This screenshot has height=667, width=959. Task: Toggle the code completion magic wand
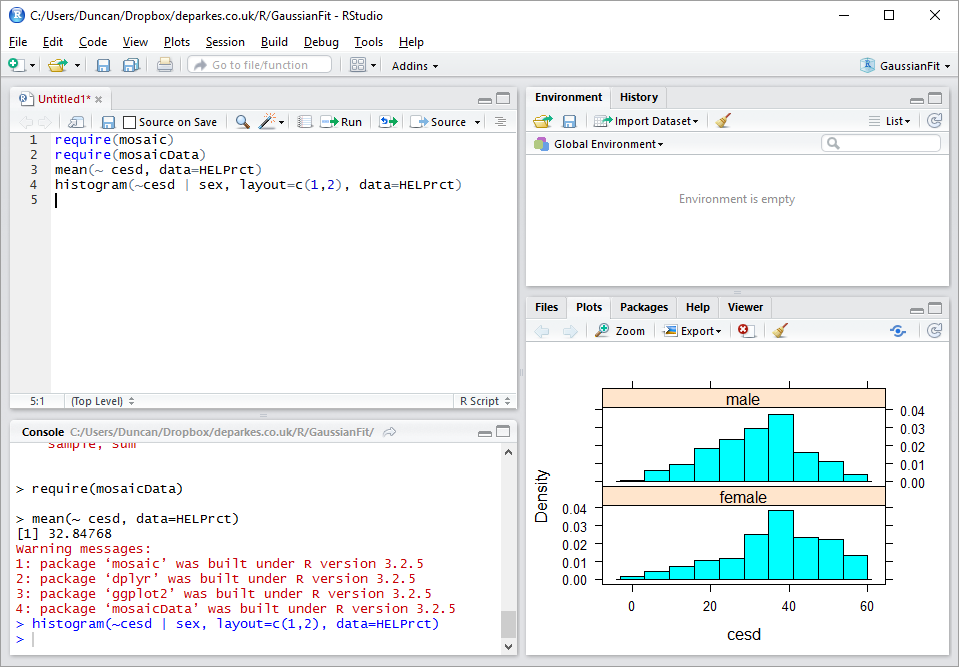click(x=266, y=121)
